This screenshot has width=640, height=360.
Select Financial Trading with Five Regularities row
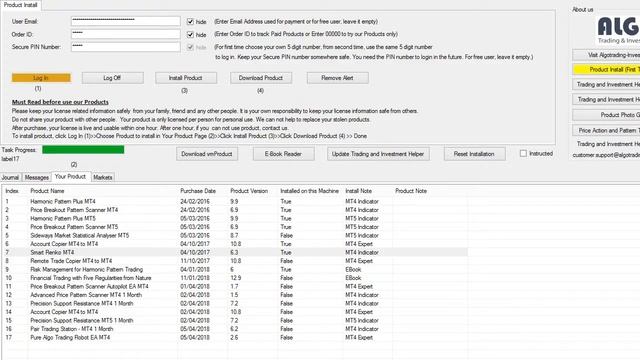click(236, 278)
